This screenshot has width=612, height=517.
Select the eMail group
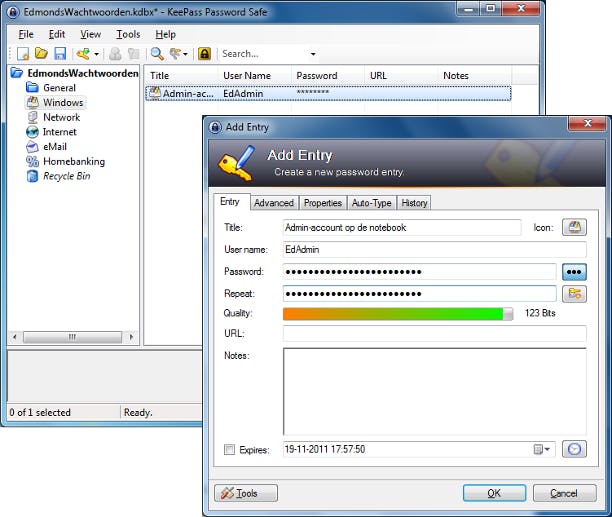click(55, 147)
